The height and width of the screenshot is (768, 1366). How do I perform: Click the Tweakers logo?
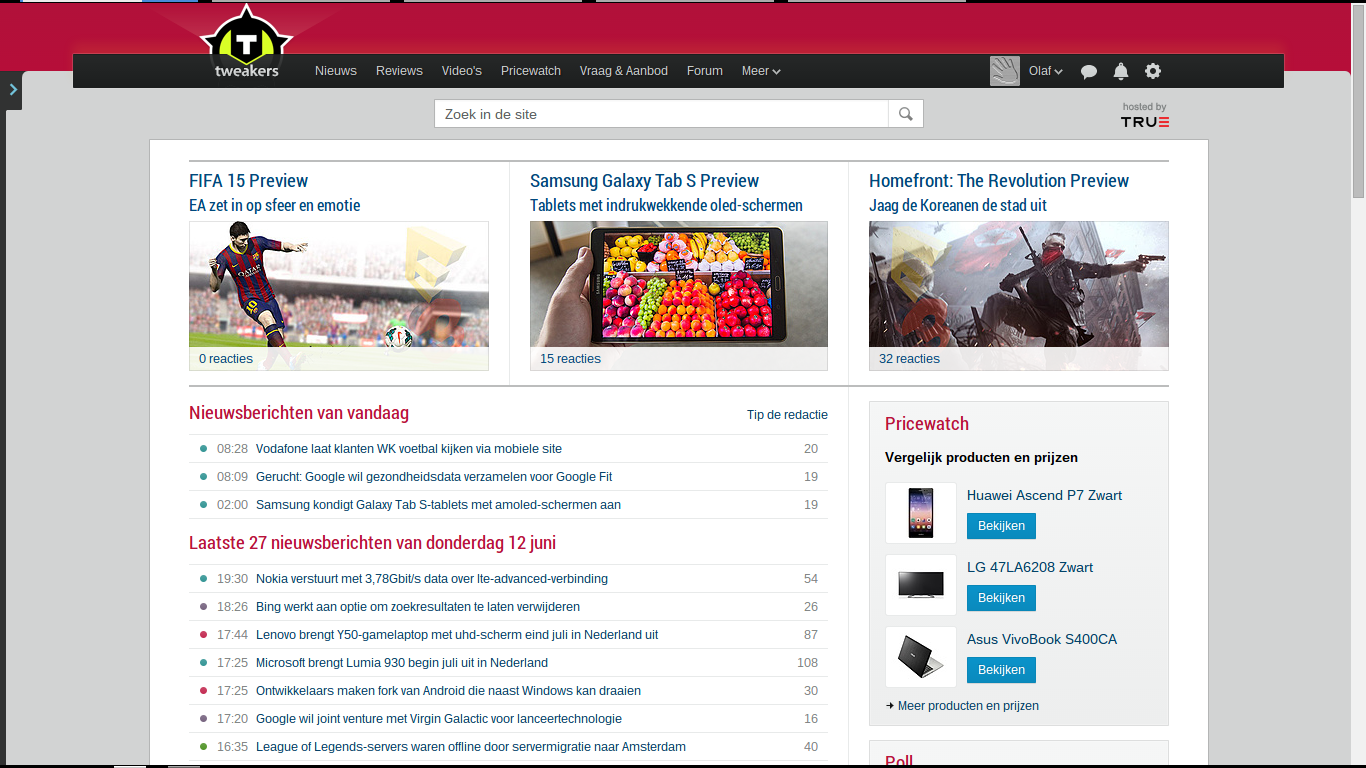[x=246, y=43]
